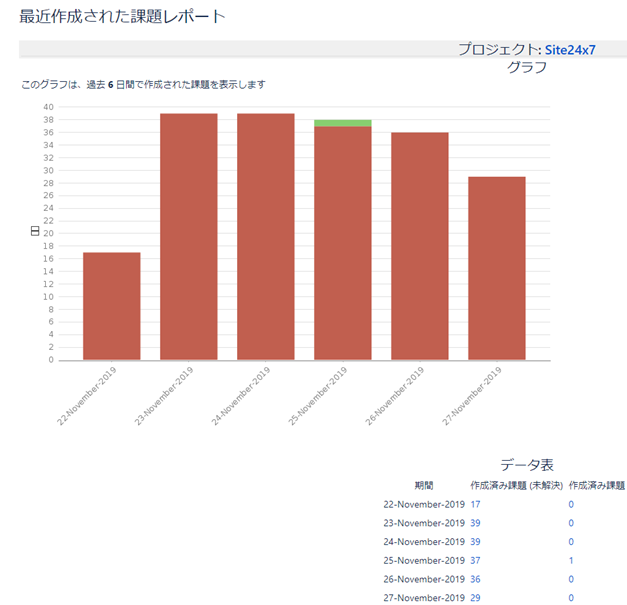The height and width of the screenshot is (605, 627).
Task: Click the red bar for 26-November-2019
Action: pyautogui.click(x=420, y=246)
